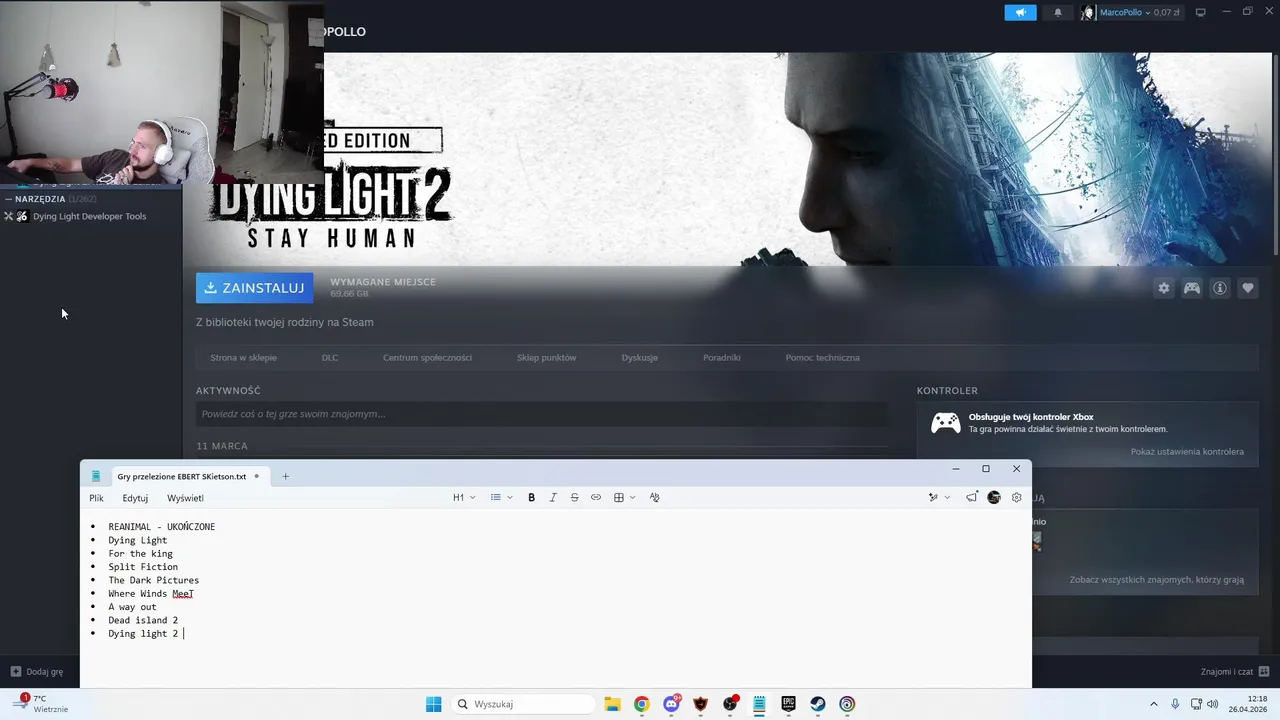Image resolution: width=1280 pixels, height=720 pixels.
Task: Expand MarcoPollo account dropdown
Action: [x=1148, y=12]
